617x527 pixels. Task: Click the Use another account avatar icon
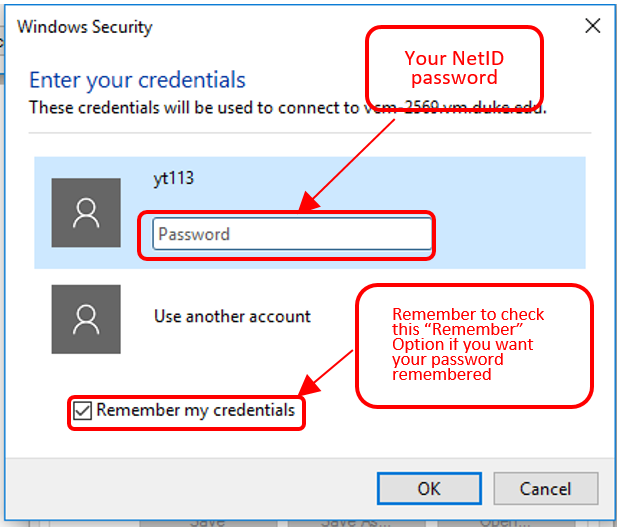86,319
